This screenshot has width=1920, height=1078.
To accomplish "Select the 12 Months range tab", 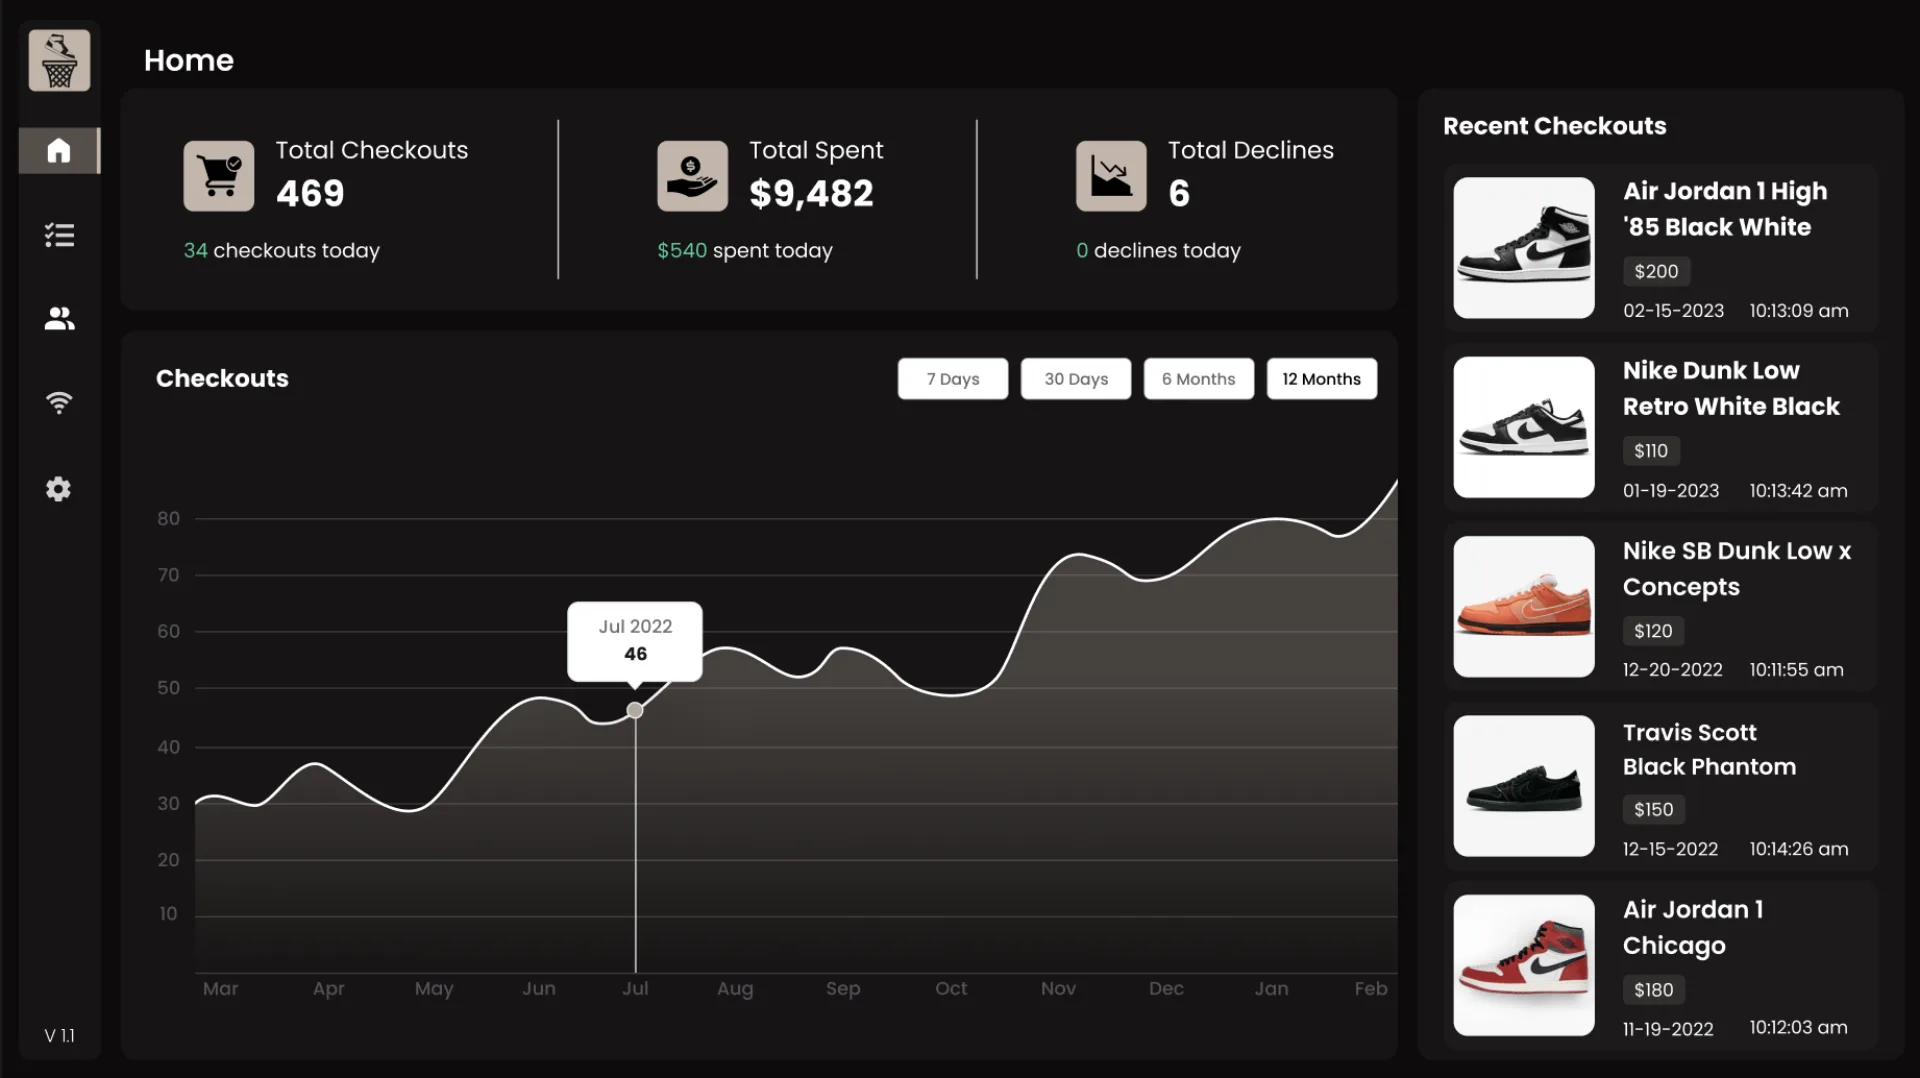I will click(x=1322, y=379).
